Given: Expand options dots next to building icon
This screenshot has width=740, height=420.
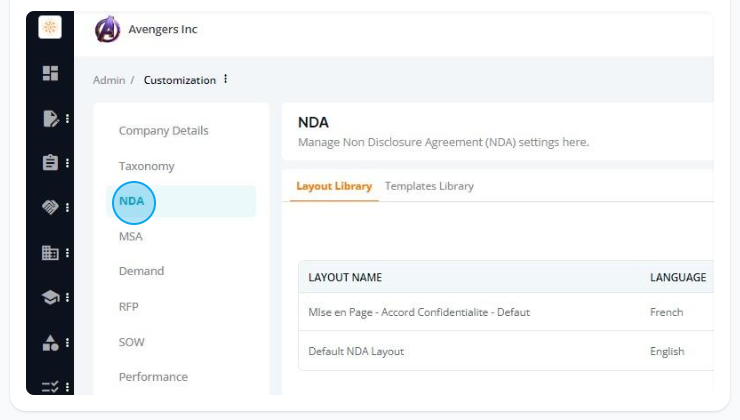Looking at the screenshot, I should [67, 253].
